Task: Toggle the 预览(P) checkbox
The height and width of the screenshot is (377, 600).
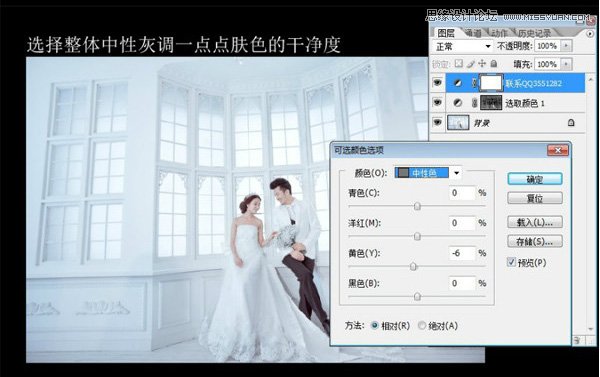Action: tap(511, 262)
